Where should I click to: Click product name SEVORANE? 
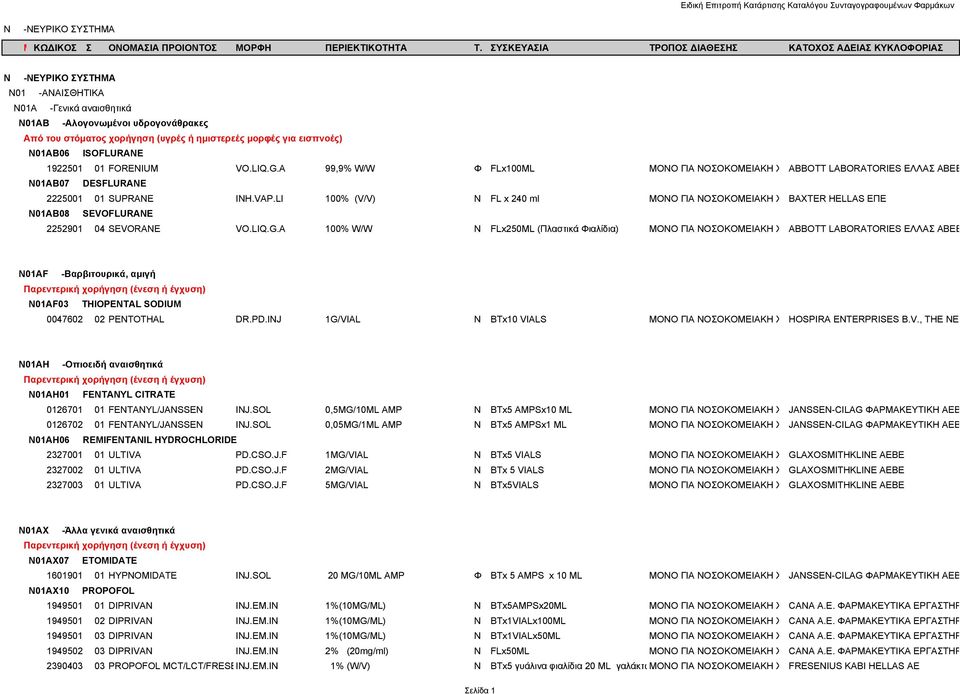[x=134, y=229]
